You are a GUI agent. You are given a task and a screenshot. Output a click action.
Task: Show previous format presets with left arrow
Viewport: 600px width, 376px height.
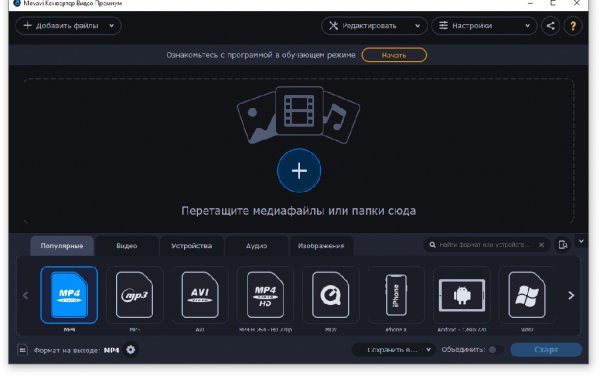[x=26, y=295]
